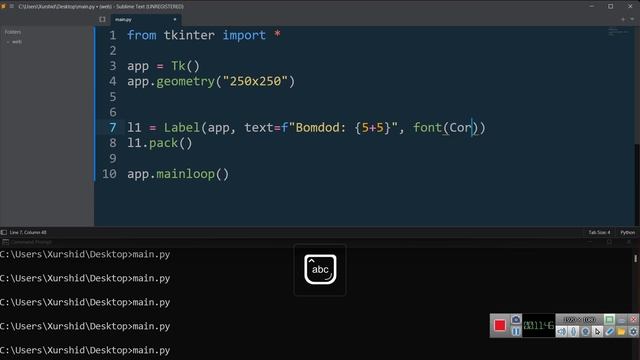
Task: Collapse the weiti folder in sidebar
Action: point(8,42)
